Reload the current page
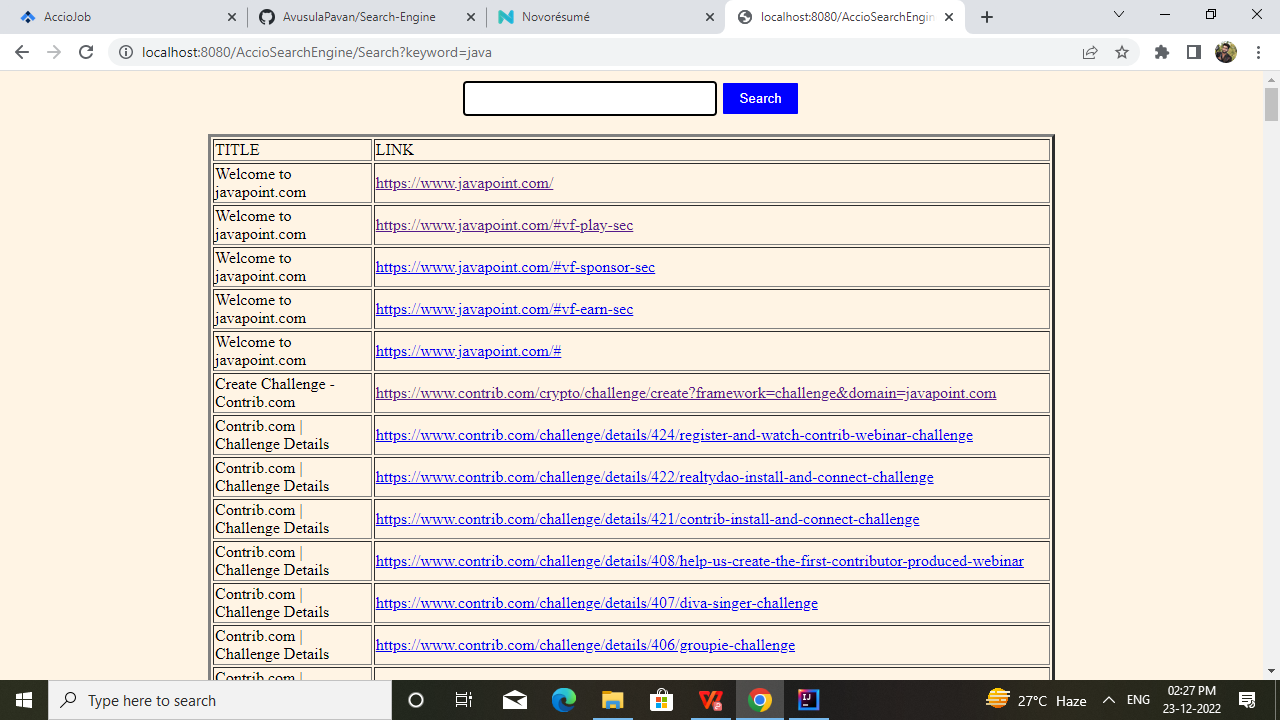The width and height of the screenshot is (1280, 720). (x=86, y=52)
